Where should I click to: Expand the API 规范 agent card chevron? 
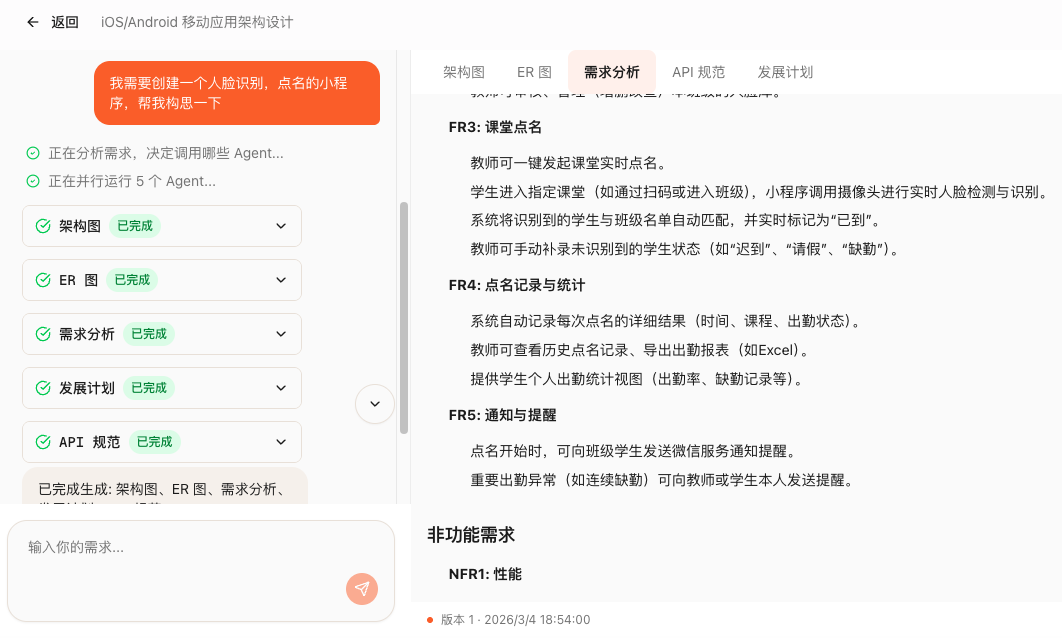(x=281, y=442)
